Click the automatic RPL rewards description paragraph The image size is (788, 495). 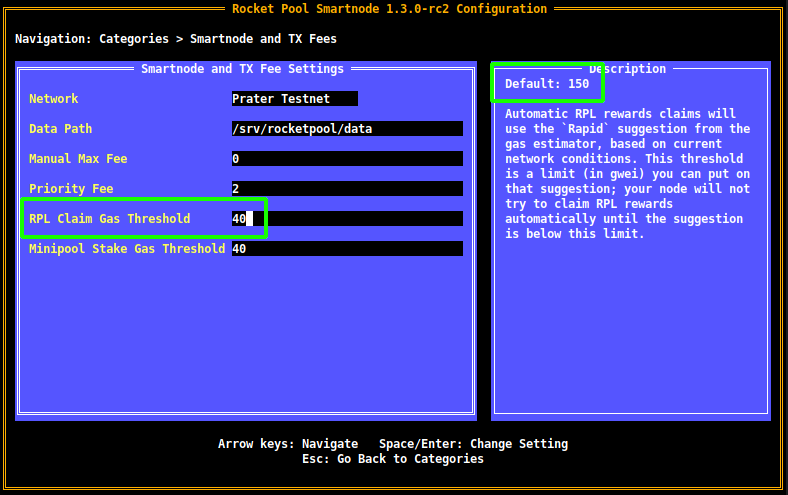coord(627,174)
